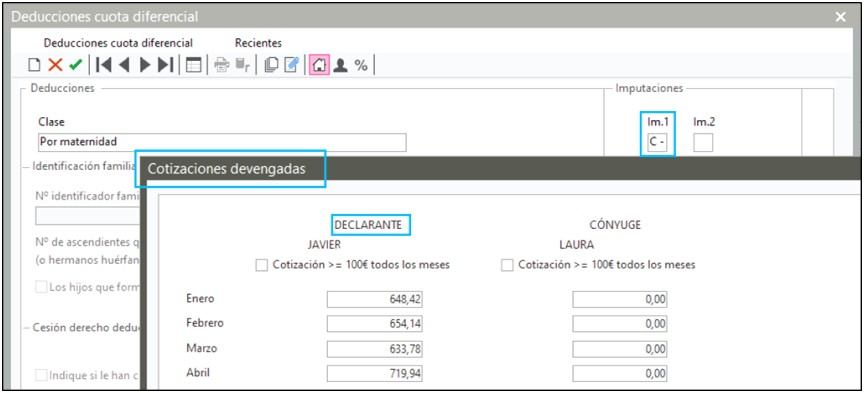Confirm with the green checkmark icon

pos(75,65)
